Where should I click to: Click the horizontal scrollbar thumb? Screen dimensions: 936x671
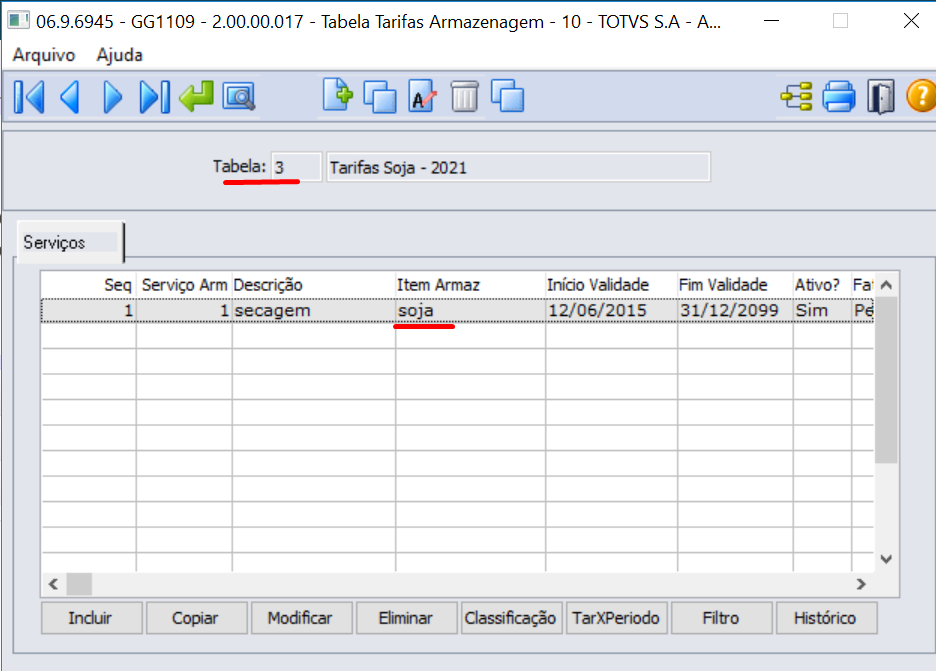[79, 584]
